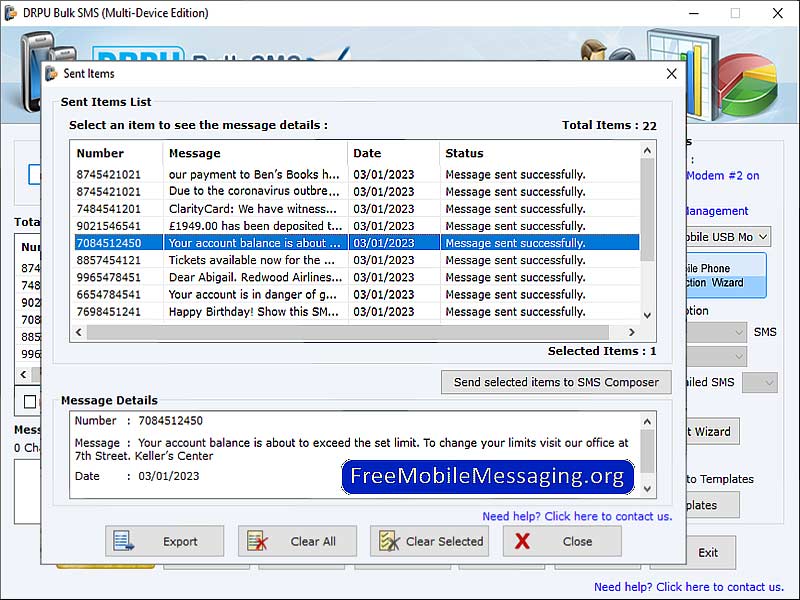Select row with number 9021546541

pos(357,226)
